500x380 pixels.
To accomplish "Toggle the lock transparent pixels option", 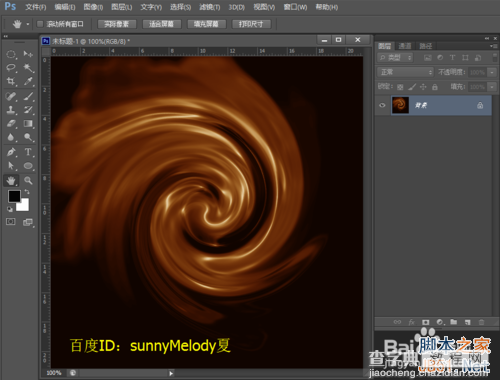I will tap(400, 87).
